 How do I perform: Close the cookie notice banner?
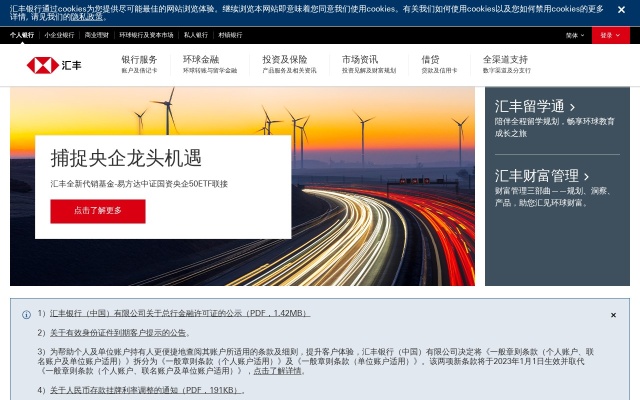point(621,10)
